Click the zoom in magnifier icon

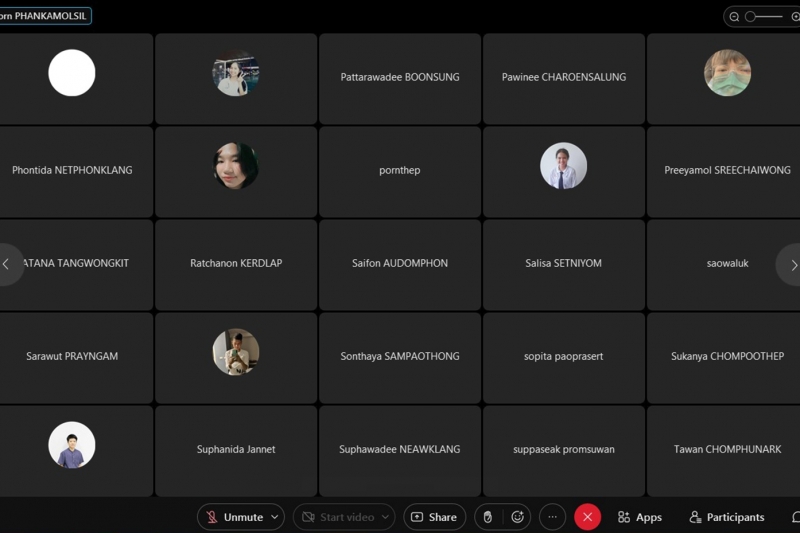point(795,17)
